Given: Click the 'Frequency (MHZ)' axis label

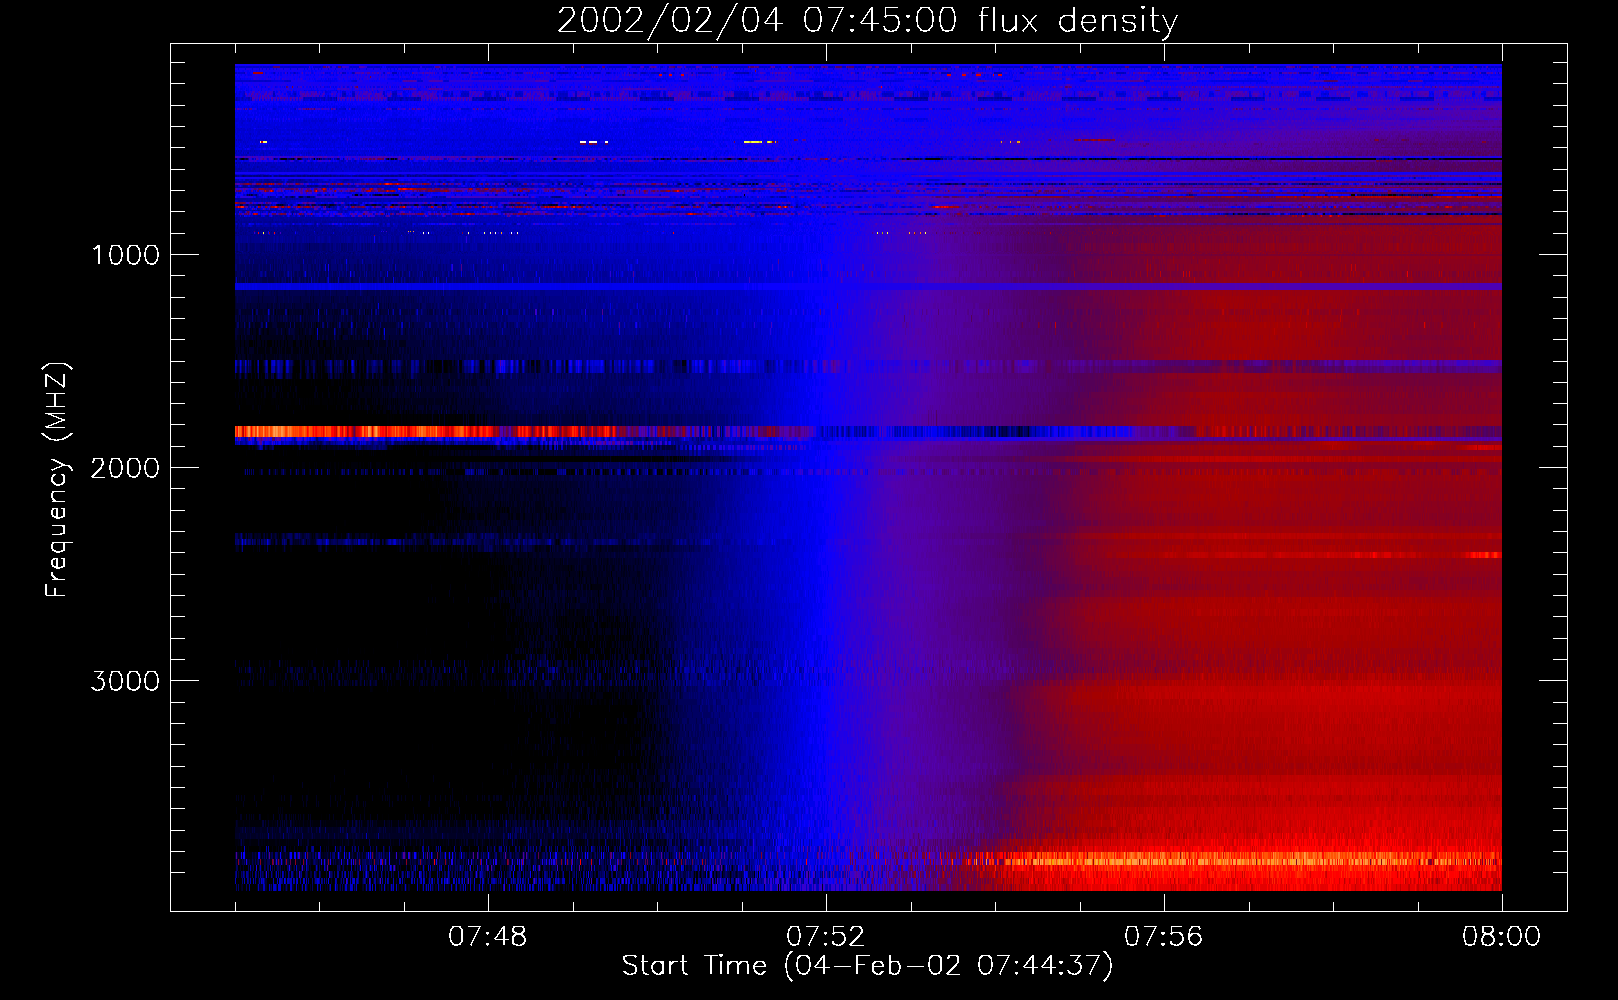Looking at the screenshot, I should coord(57,480).
